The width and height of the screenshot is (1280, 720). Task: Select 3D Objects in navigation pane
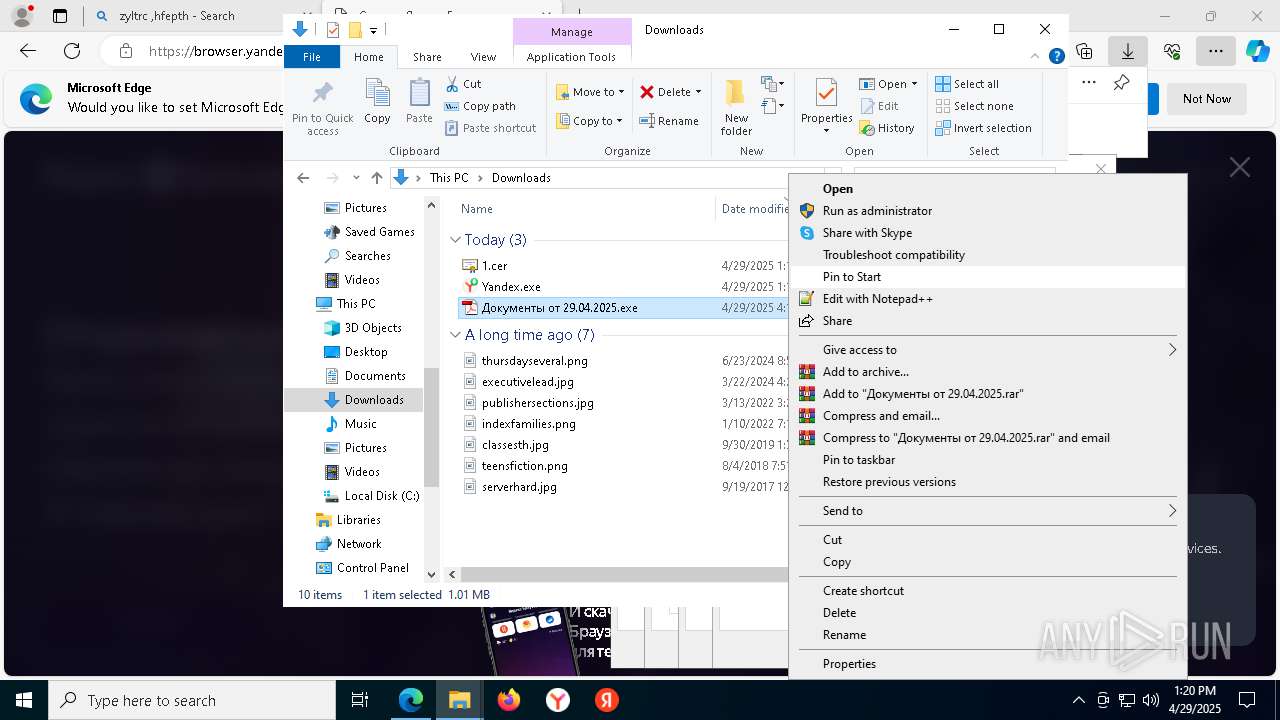(362, 328)
